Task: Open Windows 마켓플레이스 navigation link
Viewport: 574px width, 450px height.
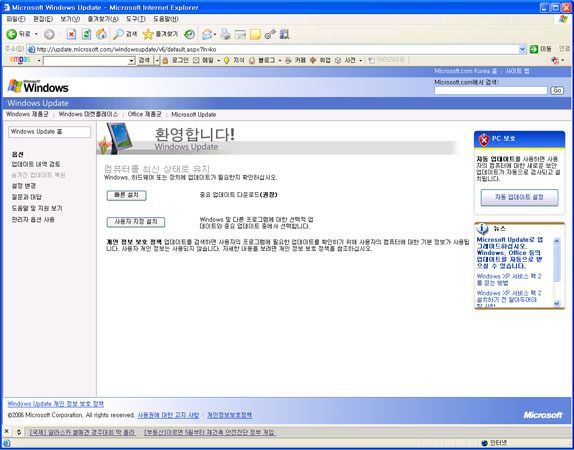Action: tap(88, 114)
